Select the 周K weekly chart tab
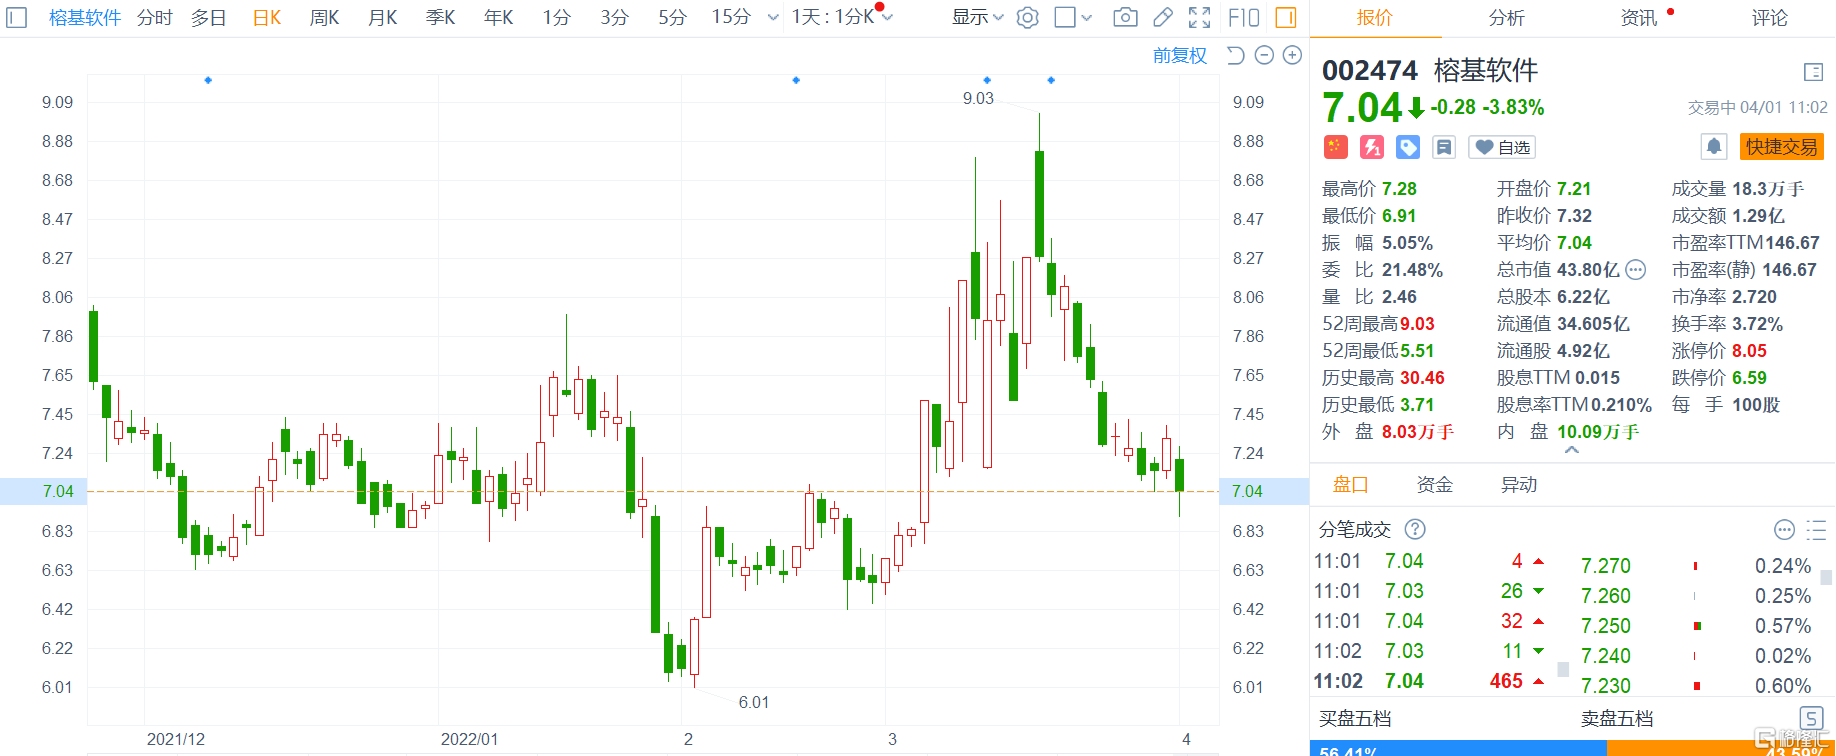Screen dimensions: 1836x756 (325, 17)
